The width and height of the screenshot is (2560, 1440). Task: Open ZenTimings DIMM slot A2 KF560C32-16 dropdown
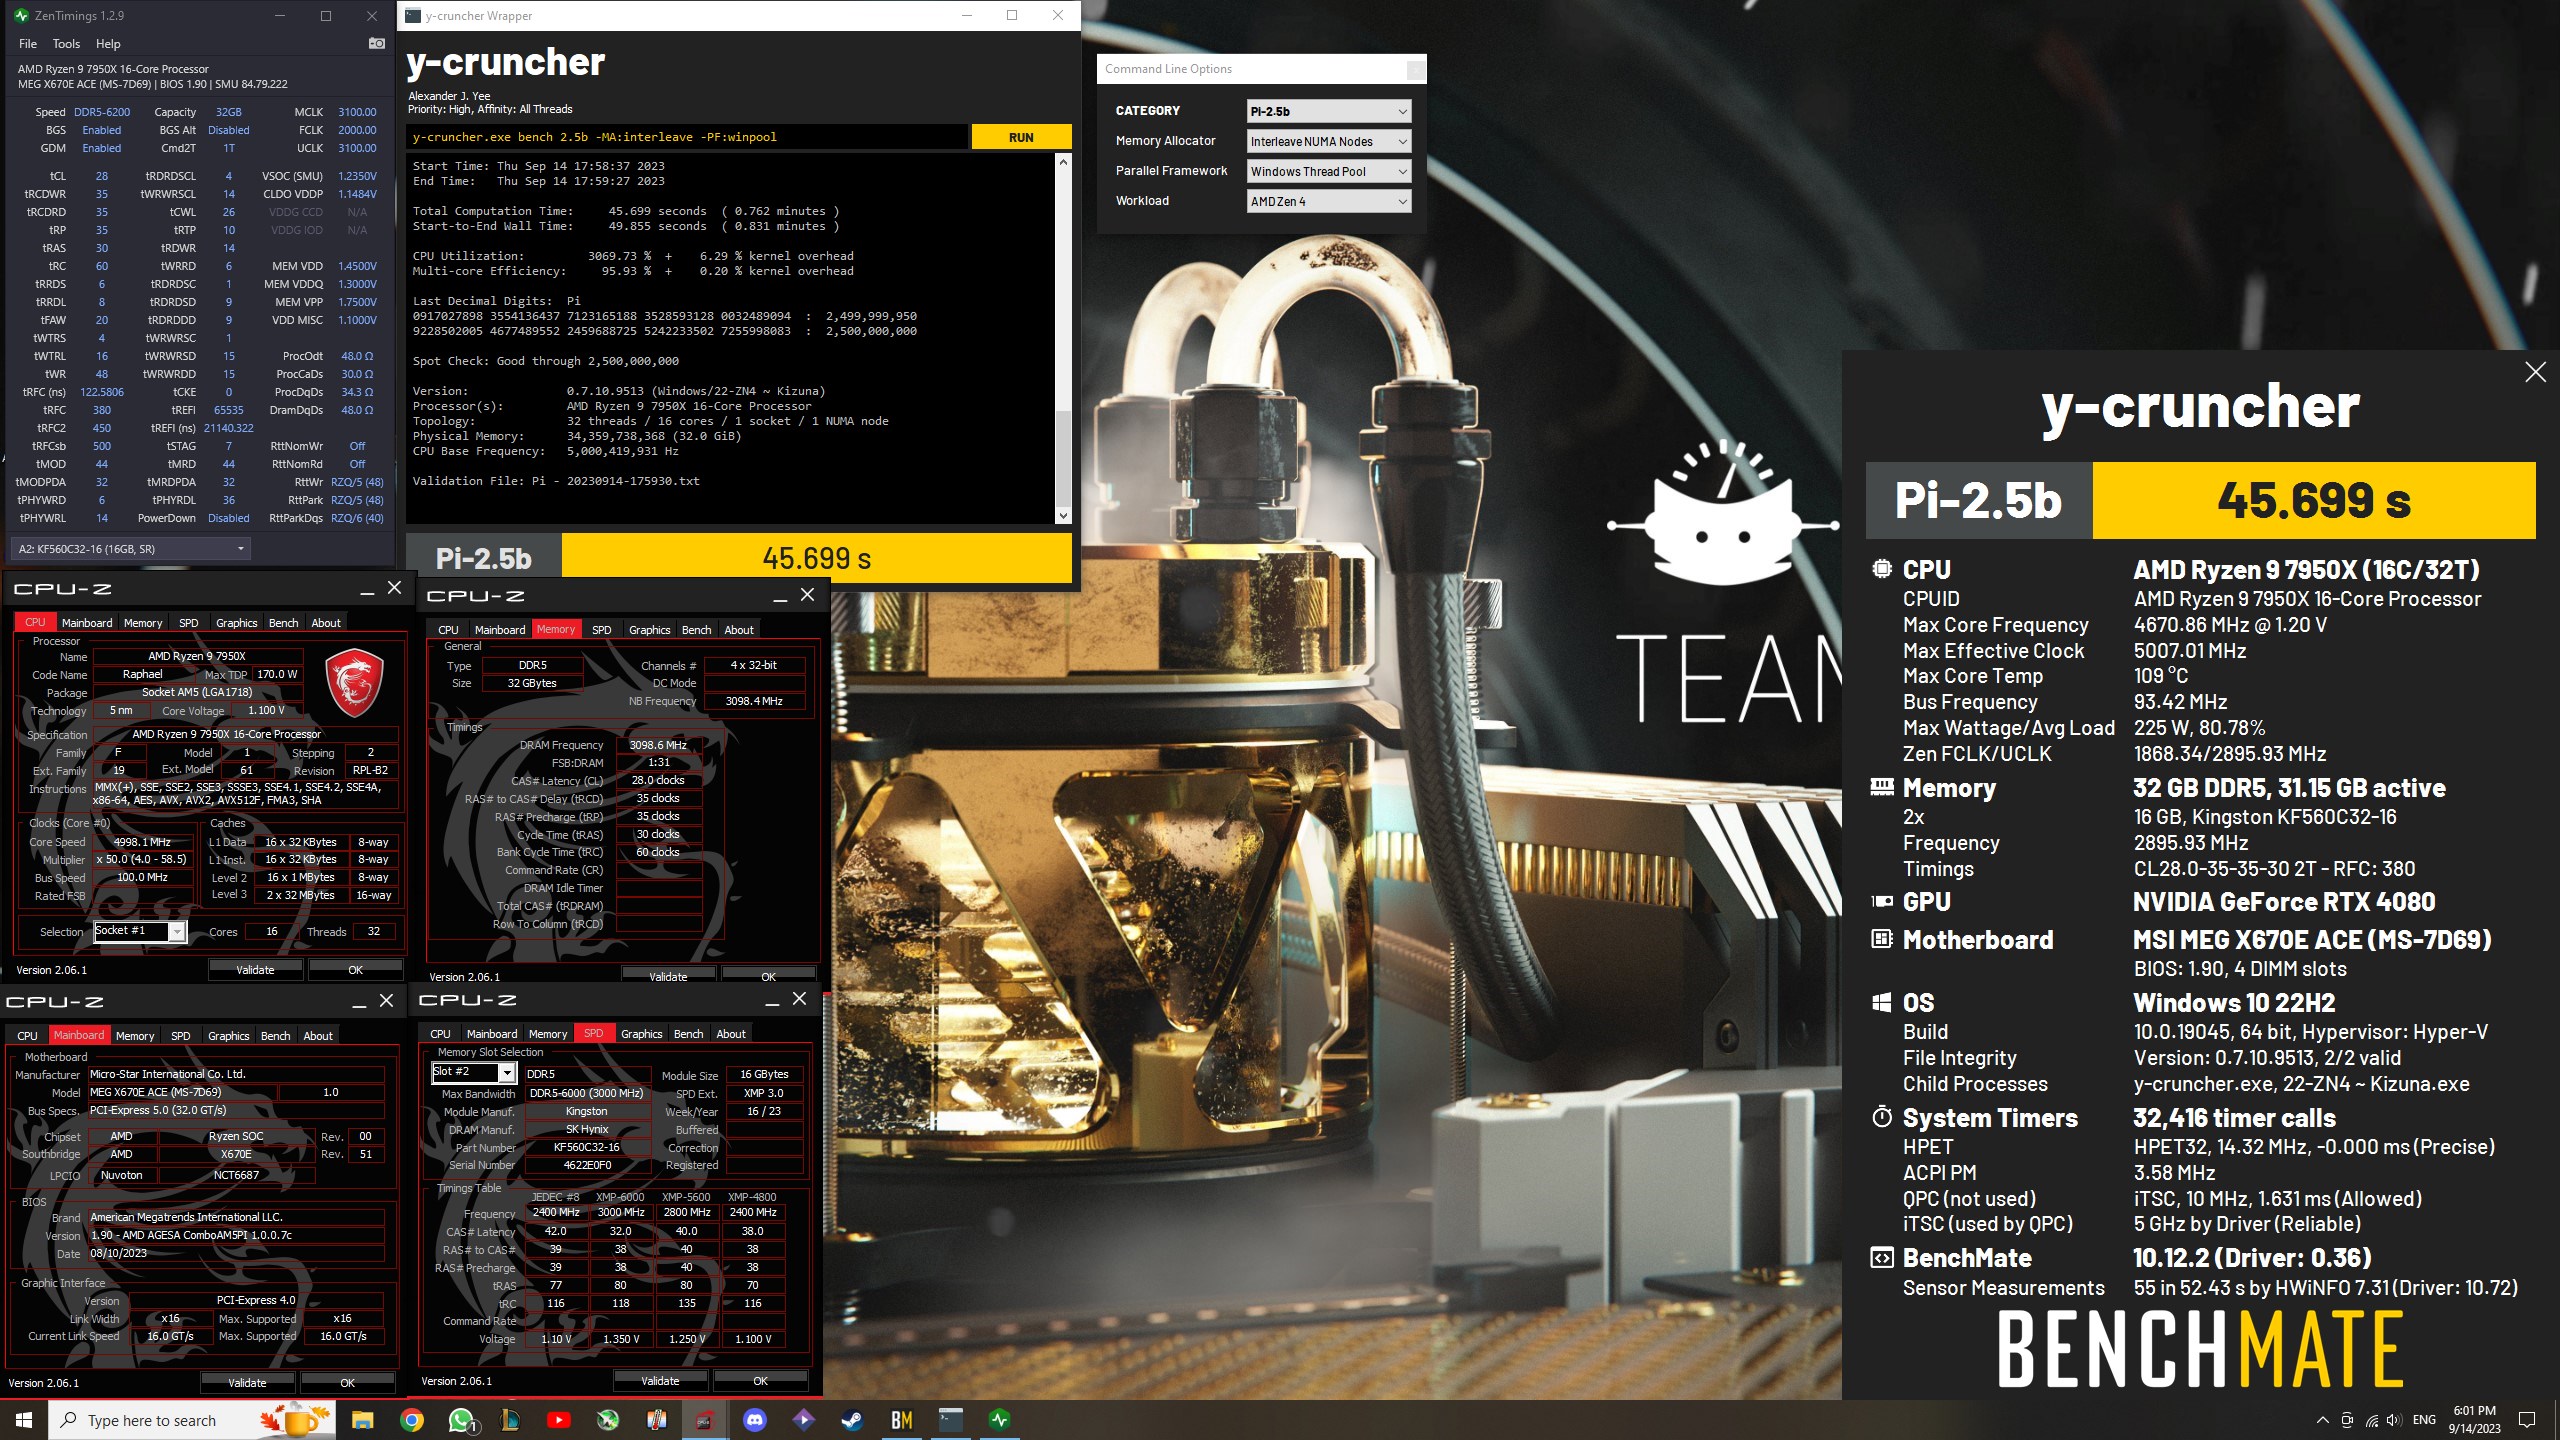(130, 549)
